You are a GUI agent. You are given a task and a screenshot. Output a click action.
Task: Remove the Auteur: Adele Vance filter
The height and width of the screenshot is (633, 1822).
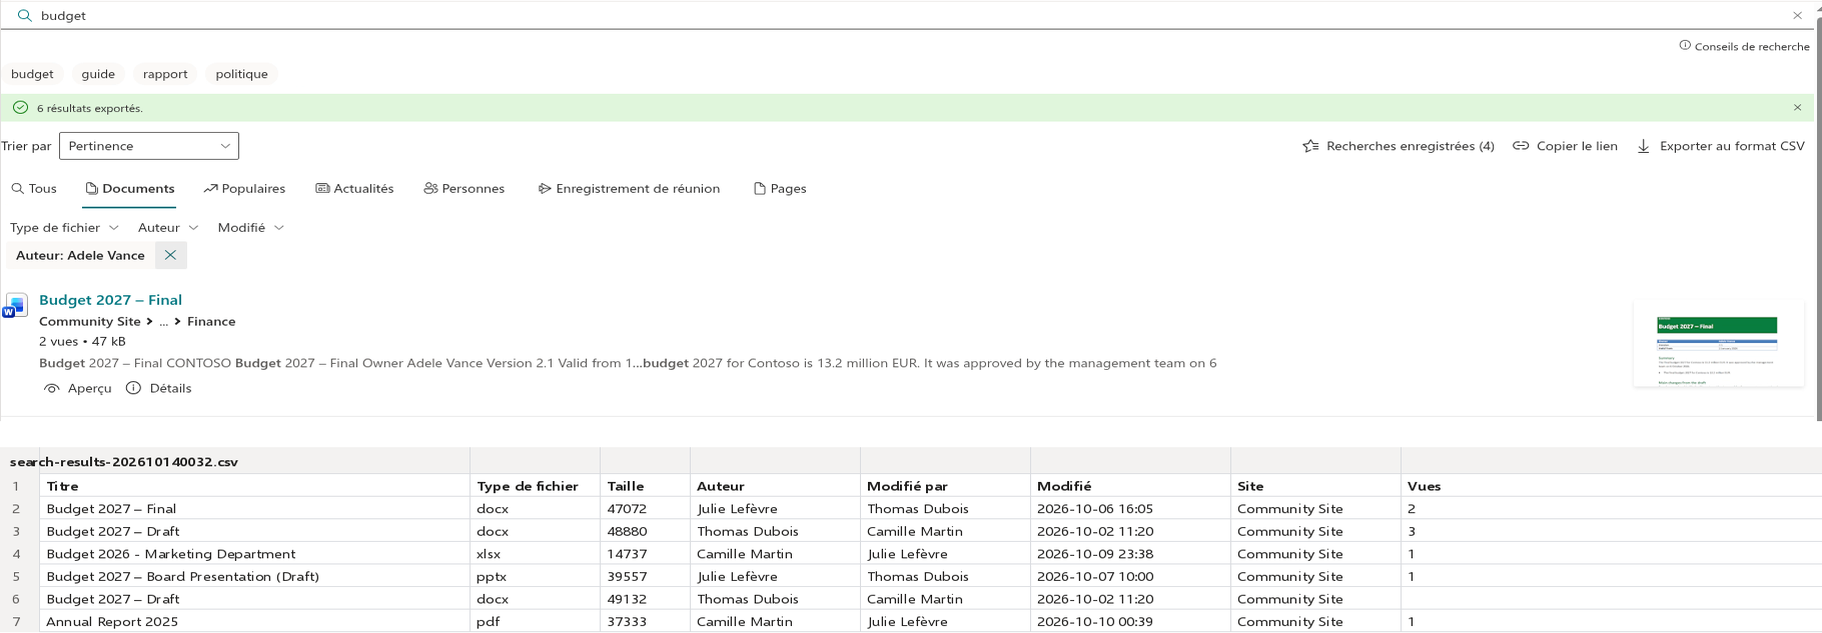(171, 255)
